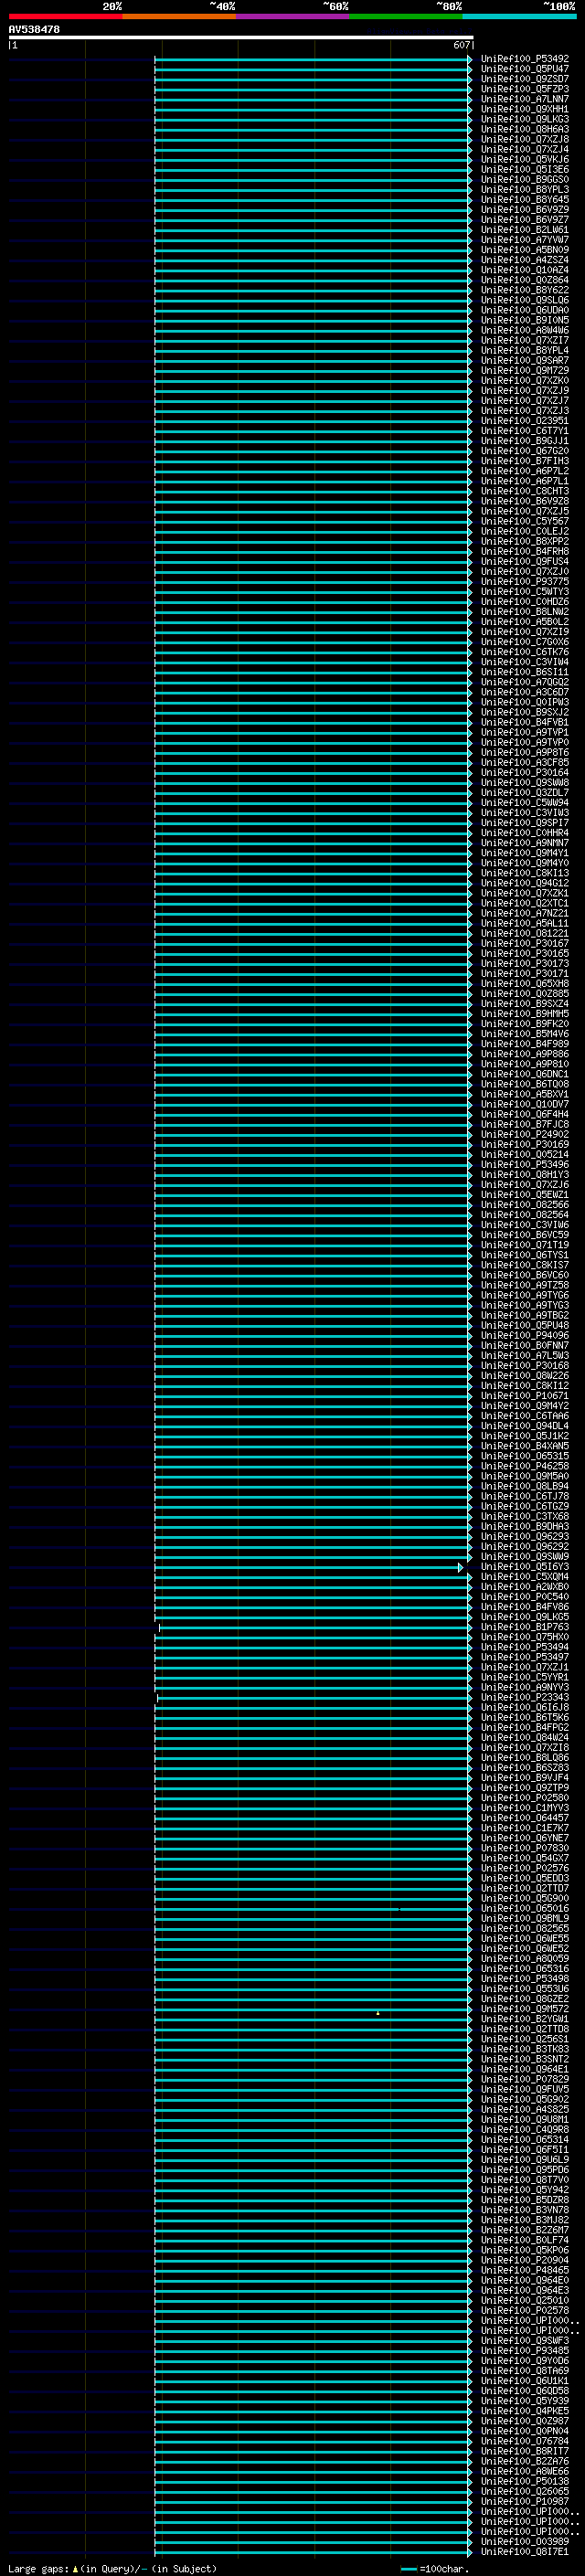
Task: Open hit UniRef100_Q5PU47
Action: [525, 69]
